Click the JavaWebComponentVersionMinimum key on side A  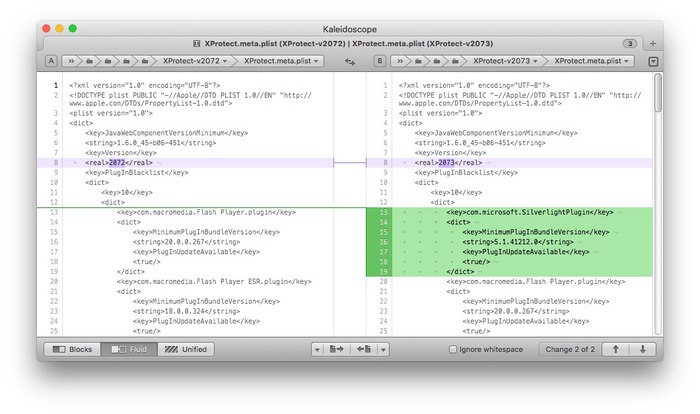pyautogui.click(x=167, y=133)
